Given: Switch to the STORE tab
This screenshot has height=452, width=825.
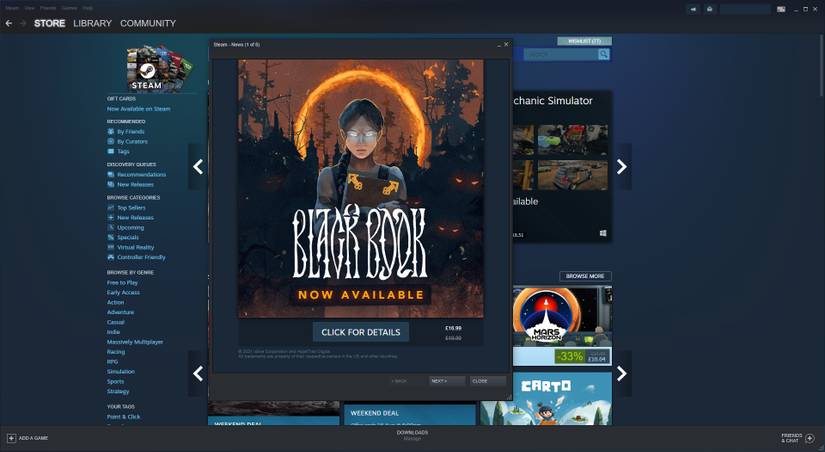Looking at the screenshot, I should (49, 23).
